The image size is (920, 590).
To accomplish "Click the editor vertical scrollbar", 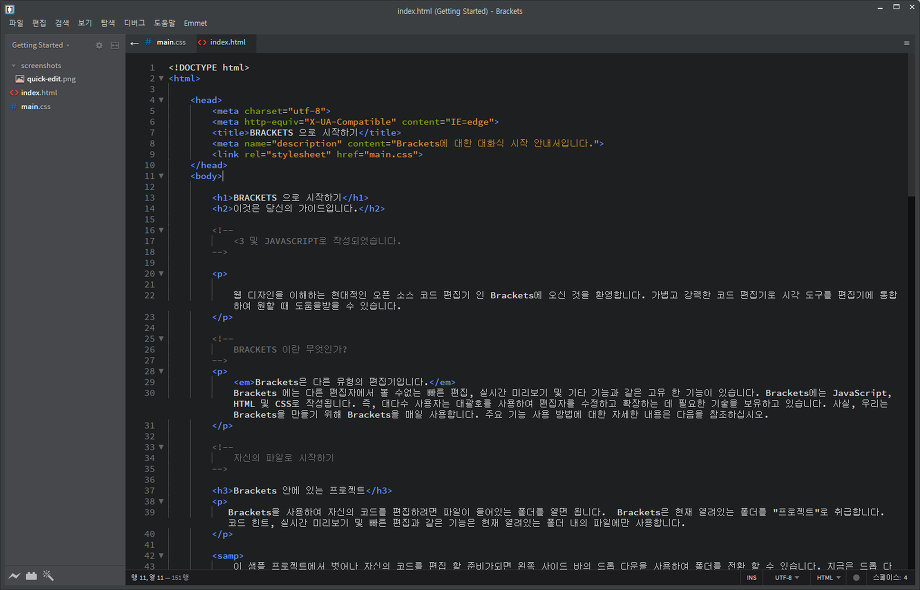I will pos(911,123).
